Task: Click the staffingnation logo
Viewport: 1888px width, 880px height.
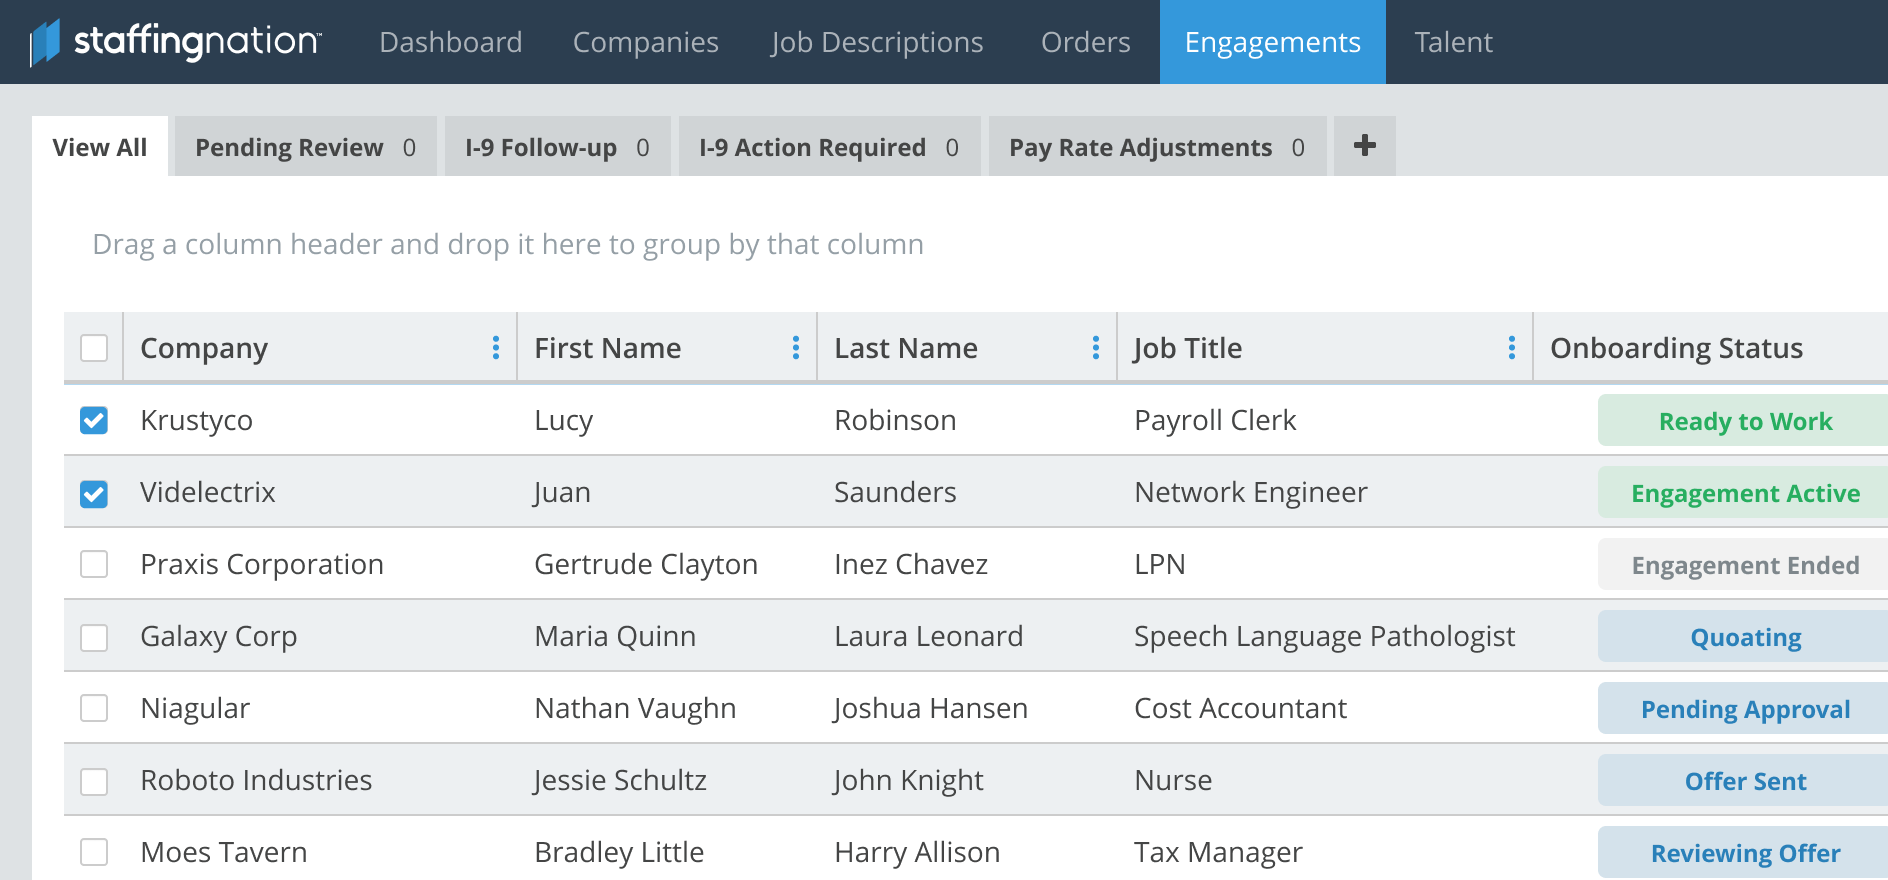Action: [x=176, y=42]
